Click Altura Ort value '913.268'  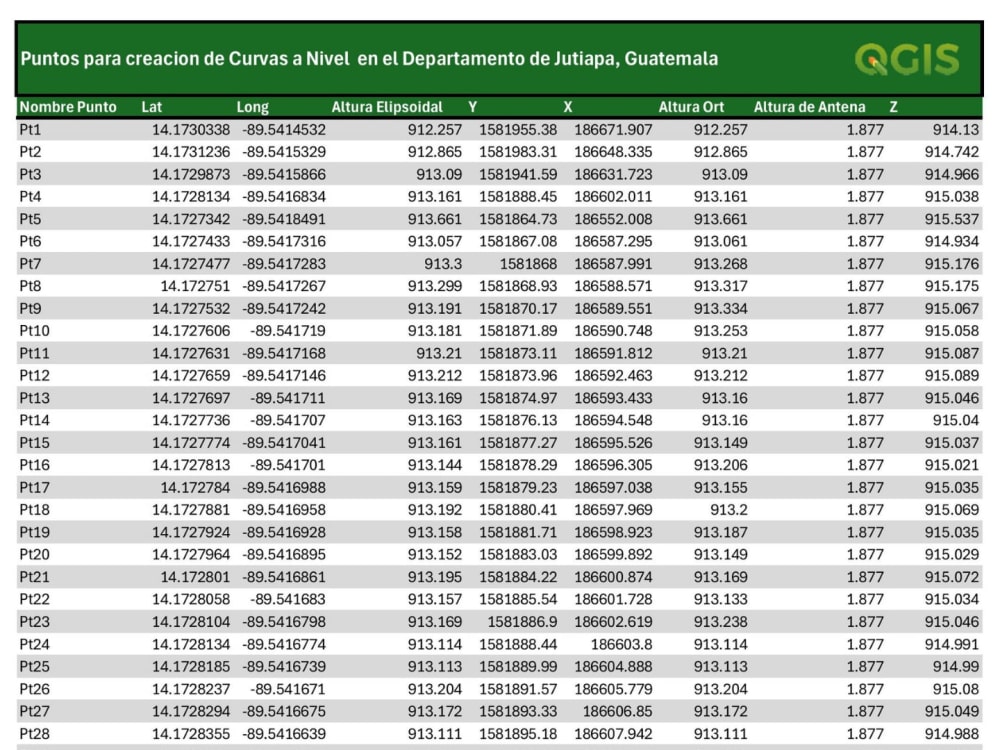coord(720,263)
